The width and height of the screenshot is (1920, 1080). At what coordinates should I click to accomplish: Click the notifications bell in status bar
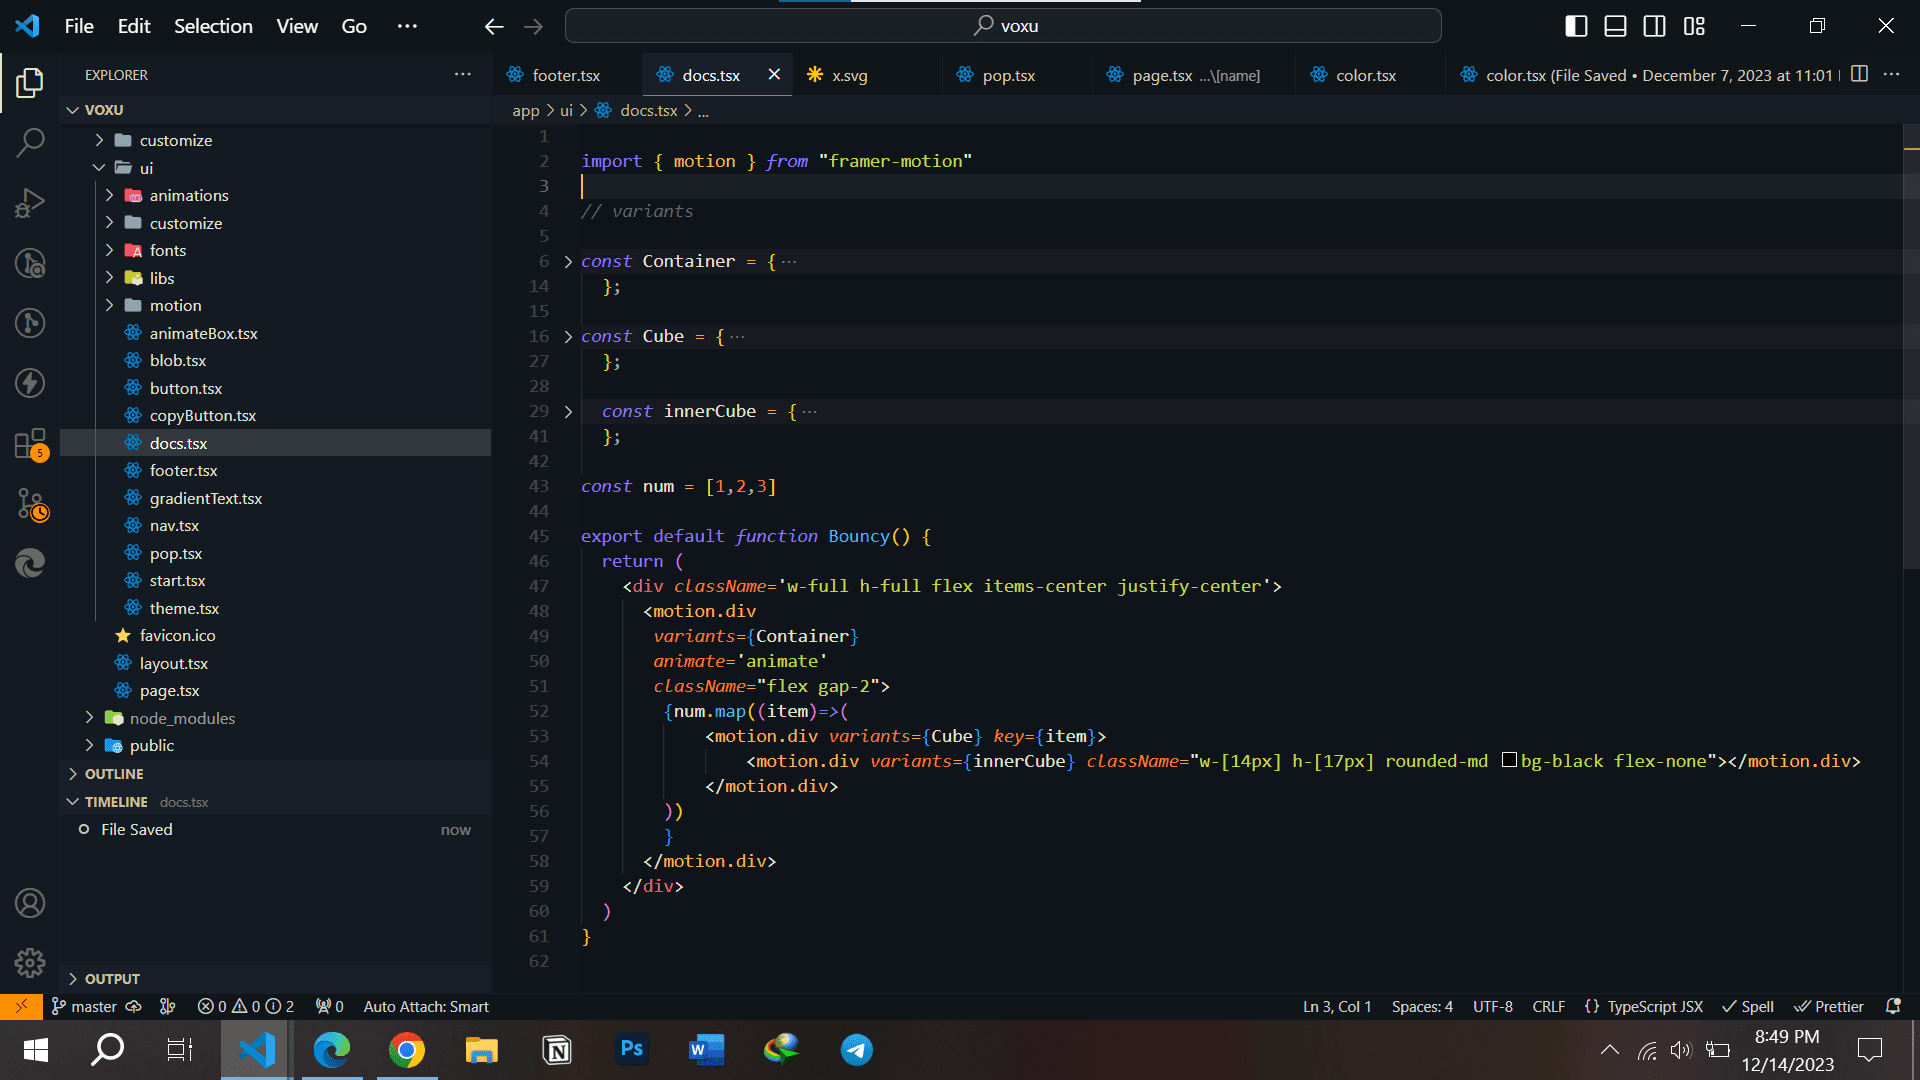click(1893, 1007)
